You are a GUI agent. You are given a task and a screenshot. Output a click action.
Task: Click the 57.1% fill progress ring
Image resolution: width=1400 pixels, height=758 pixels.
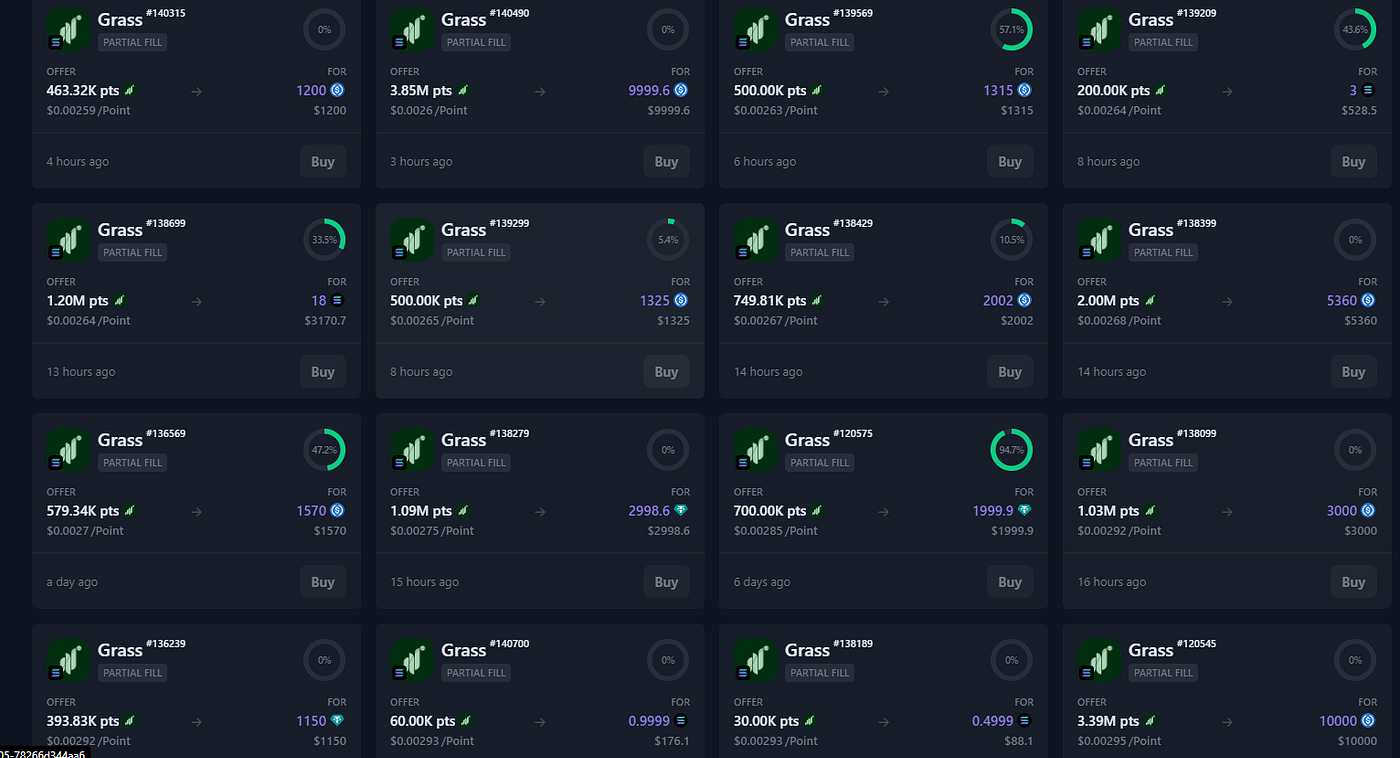(x=1011, y=30)
